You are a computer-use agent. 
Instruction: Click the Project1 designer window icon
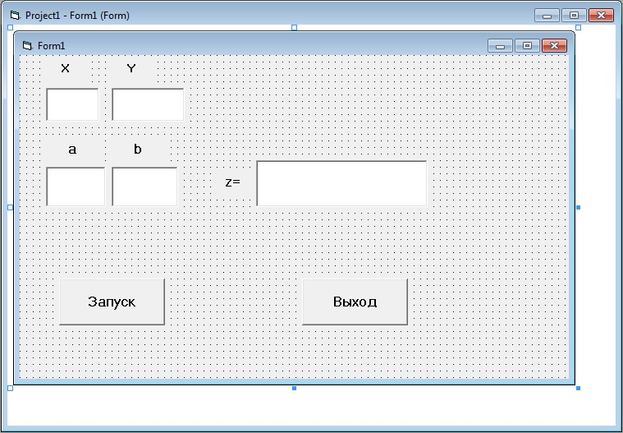pos(15,15)
